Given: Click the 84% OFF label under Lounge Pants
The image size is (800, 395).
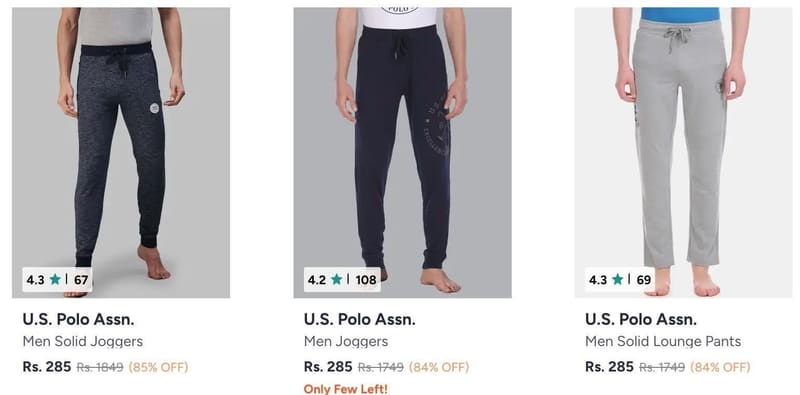Looking at the screenshot, I should (x=720, y=367).
